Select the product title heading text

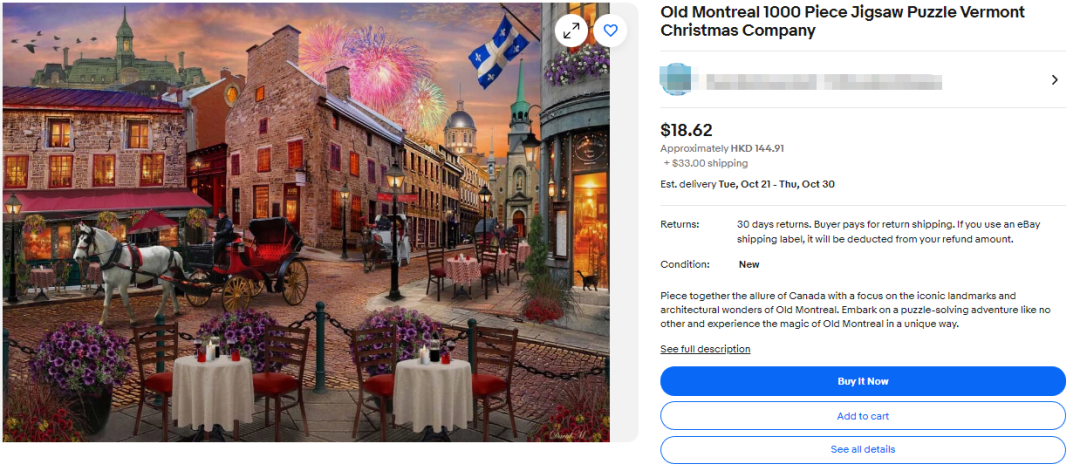tap(842, 21)
